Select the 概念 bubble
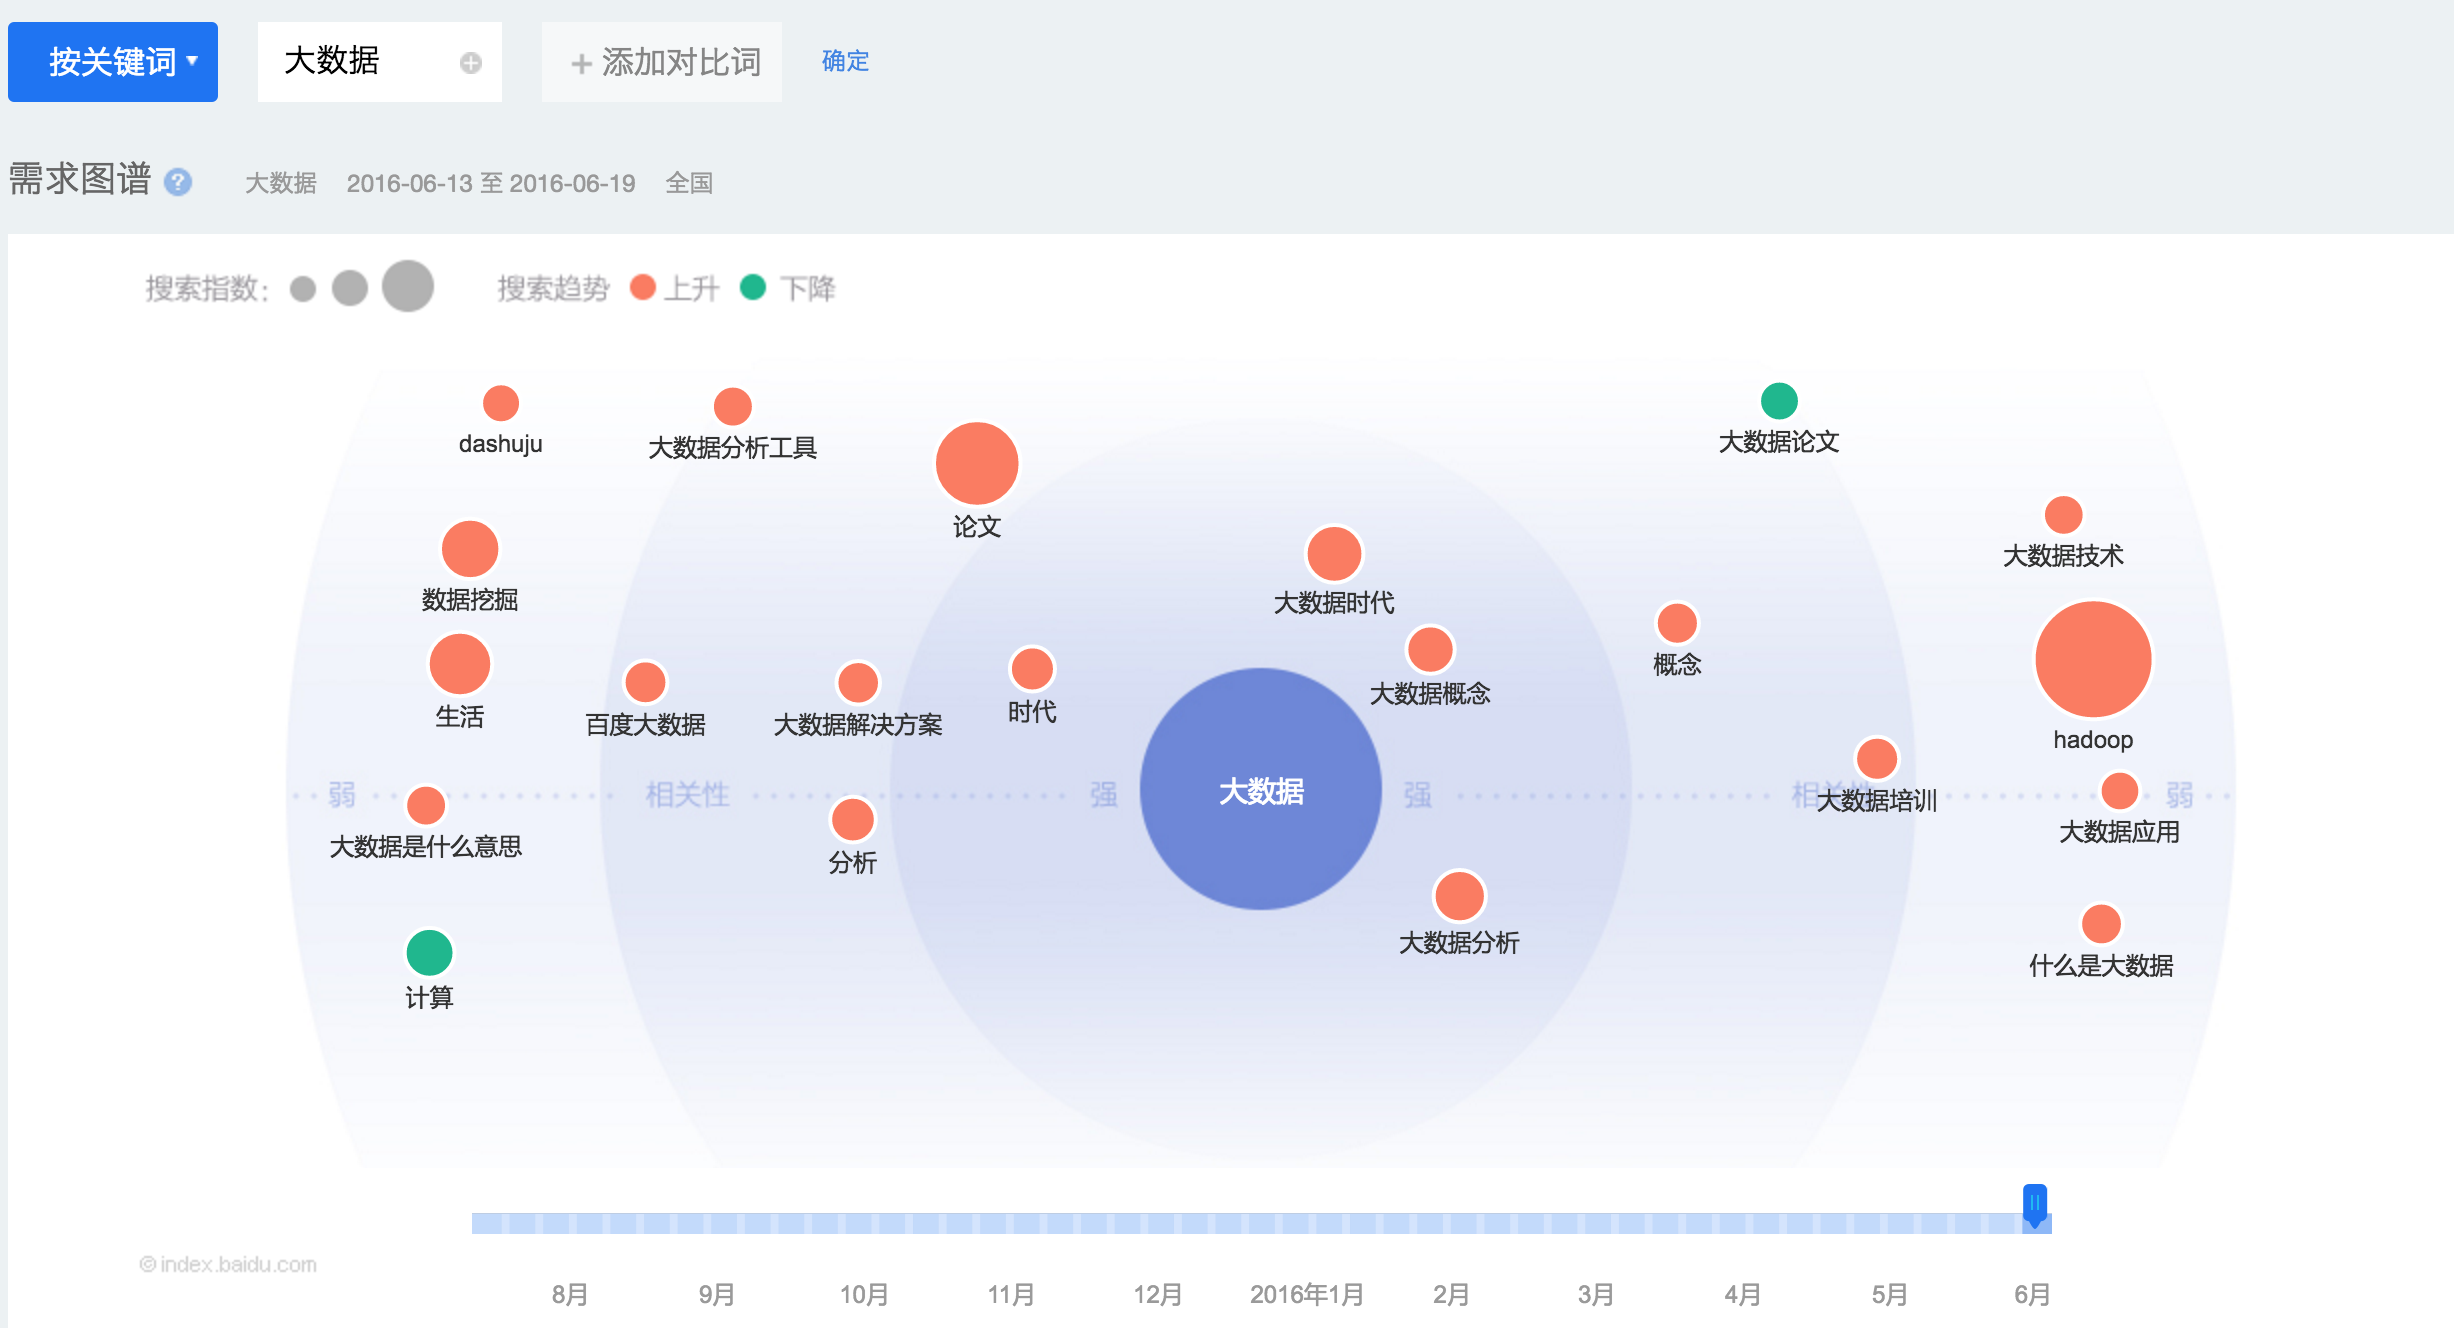 [1677, 623]
